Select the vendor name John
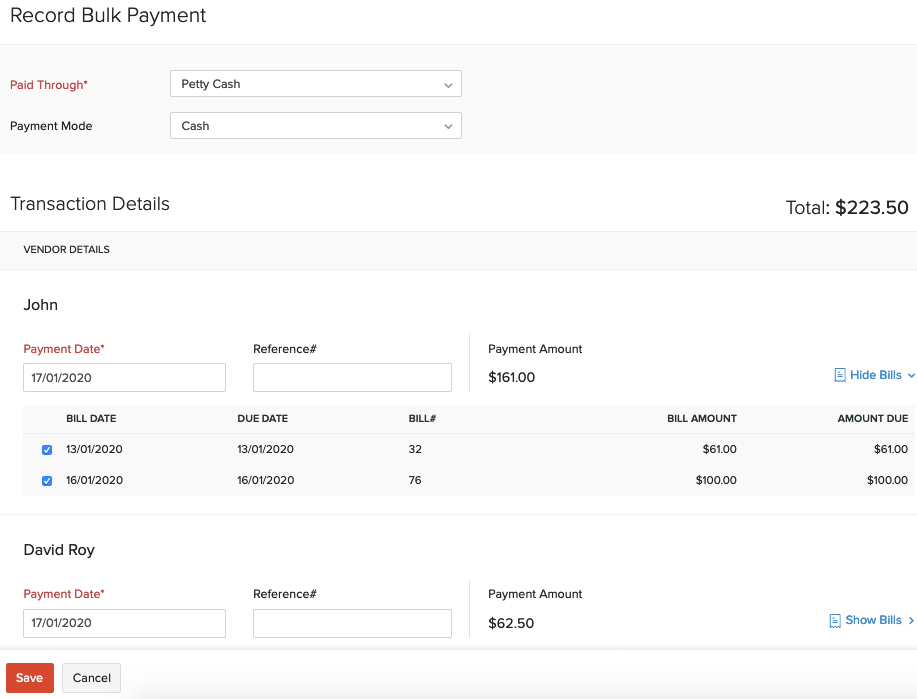917x699 pixels. pos(42,304)
